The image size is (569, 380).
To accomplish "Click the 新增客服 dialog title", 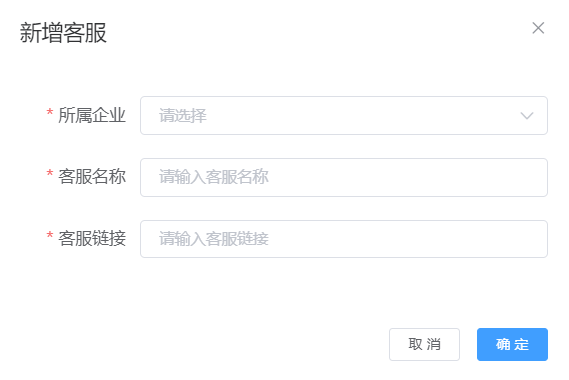I will (x=63, y=33).
